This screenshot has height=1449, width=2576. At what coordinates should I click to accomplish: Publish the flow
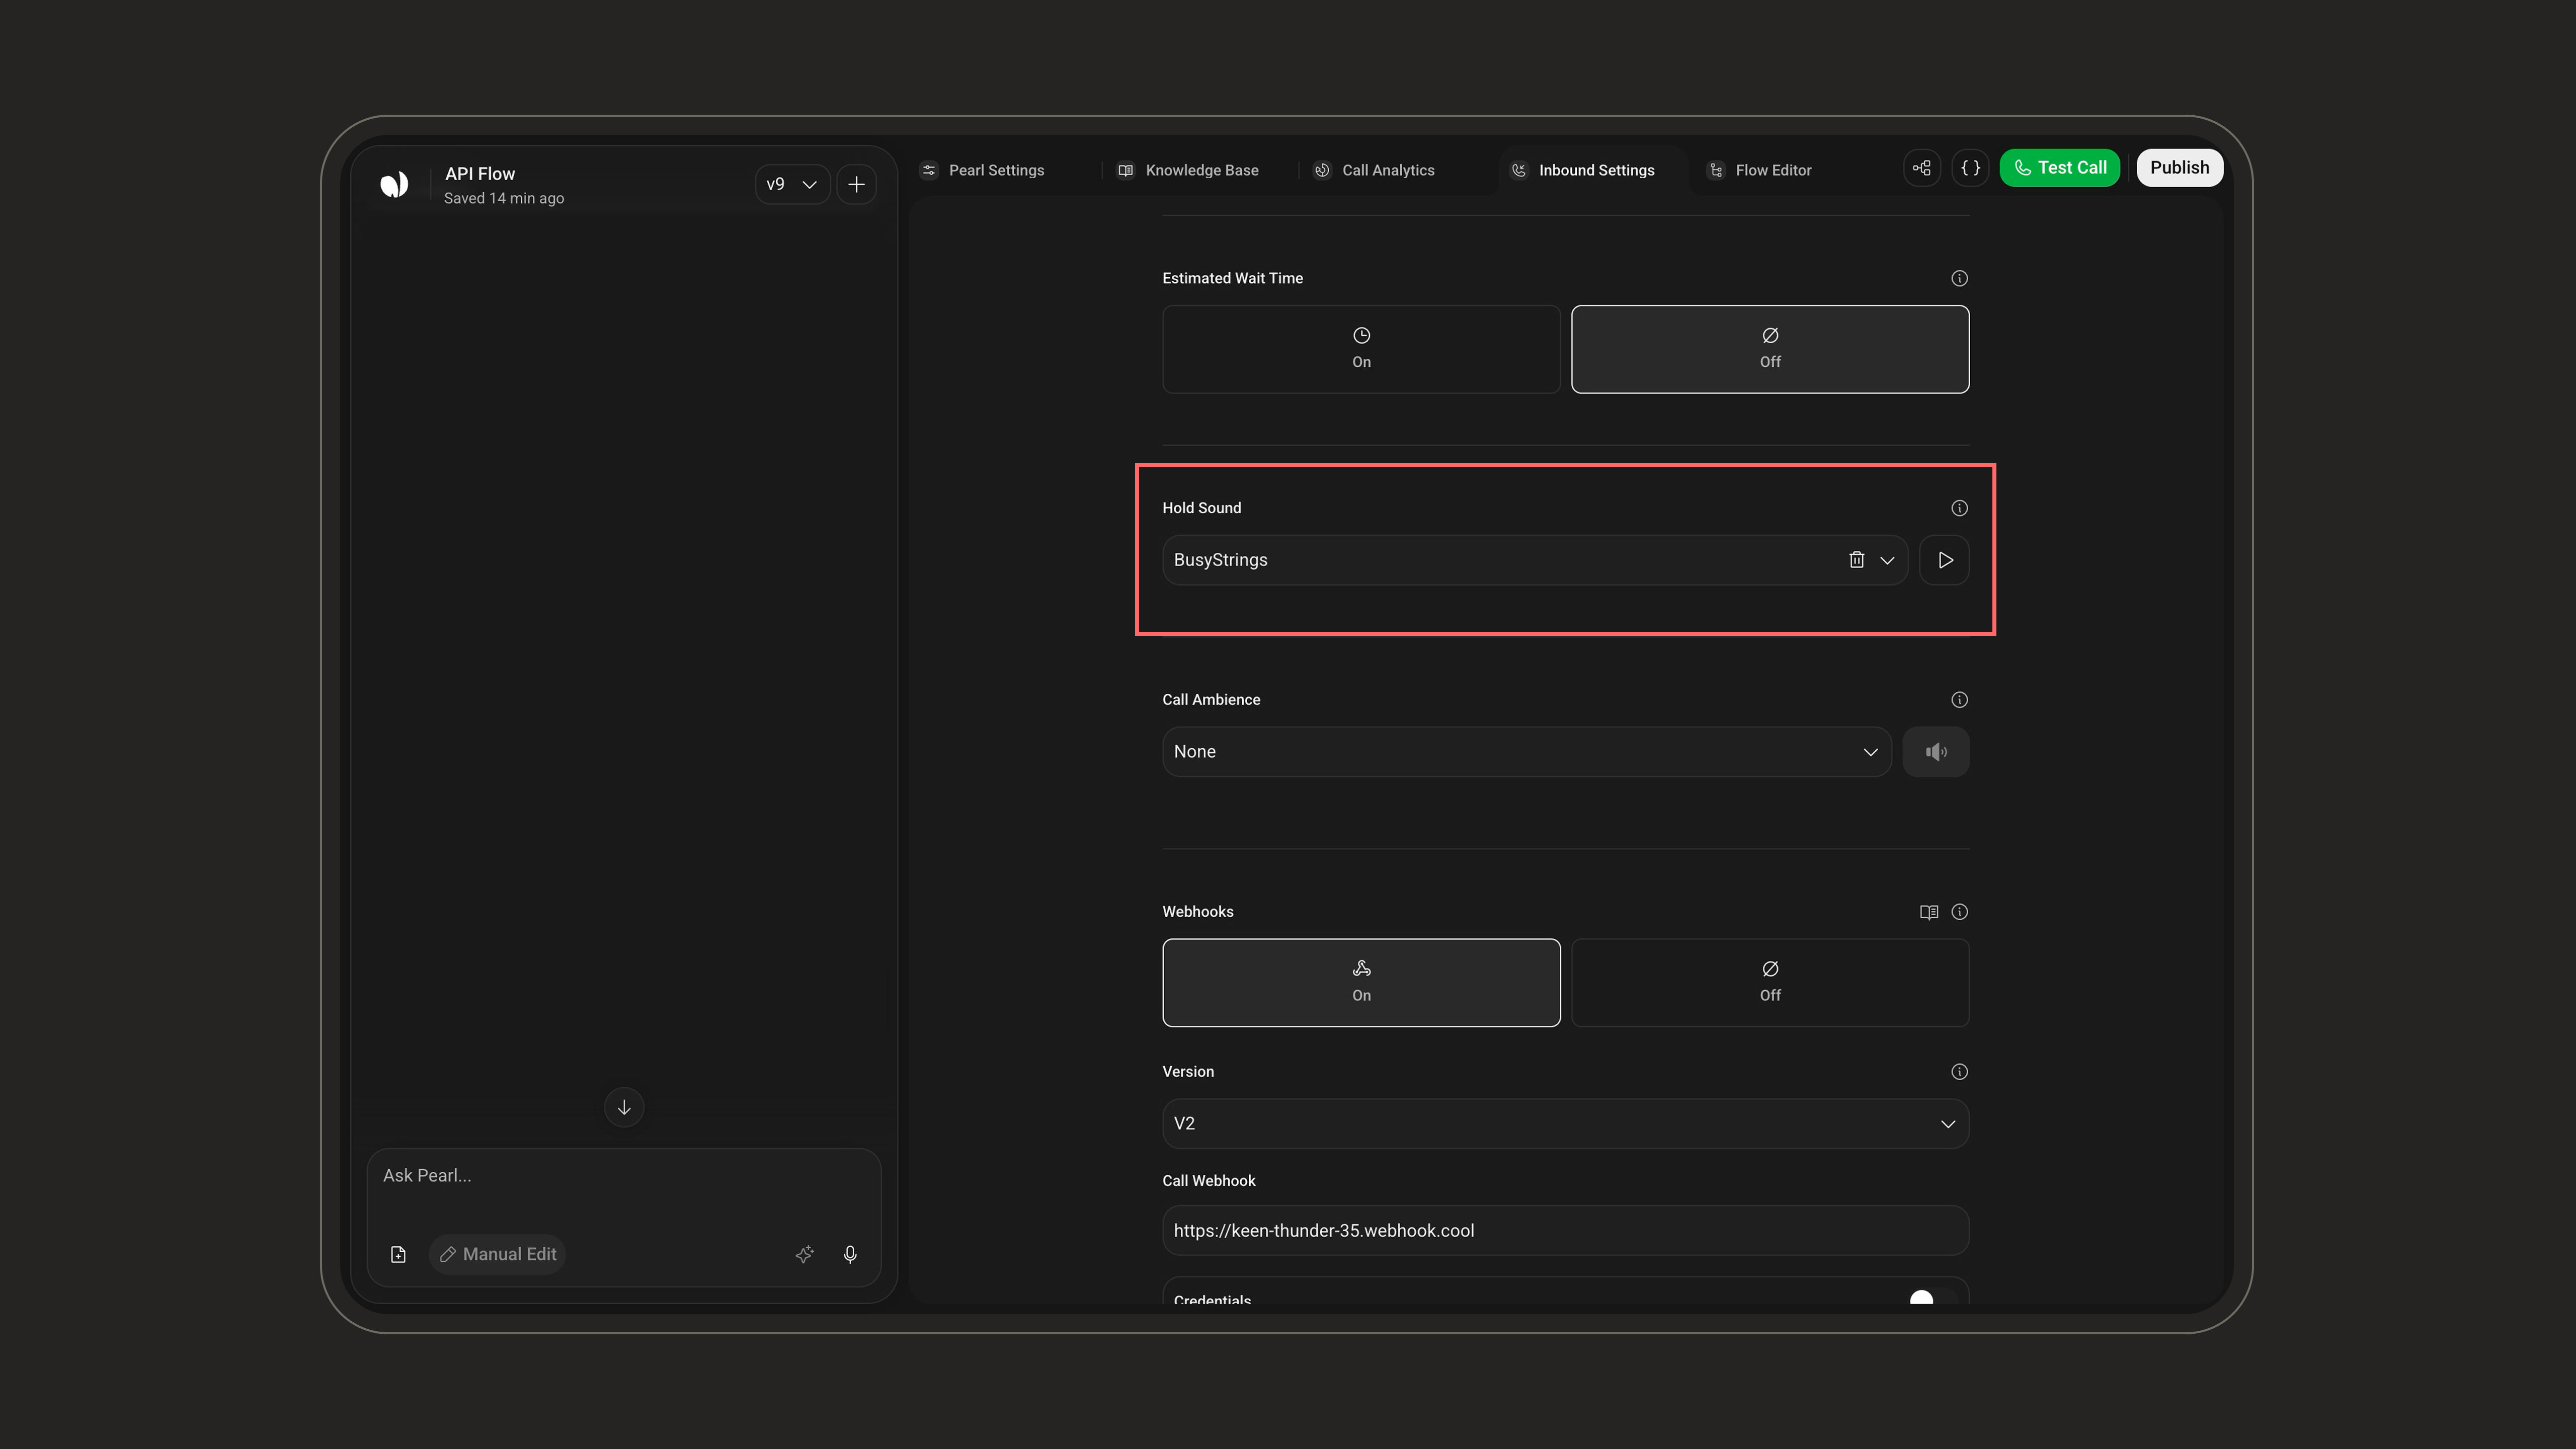pyautogui.click(x=2179, y=168)
